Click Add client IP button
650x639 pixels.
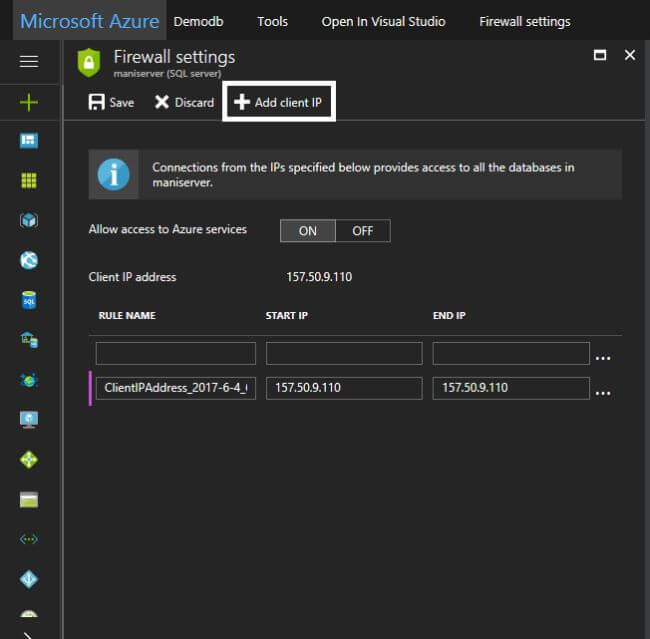coord(279,102)
